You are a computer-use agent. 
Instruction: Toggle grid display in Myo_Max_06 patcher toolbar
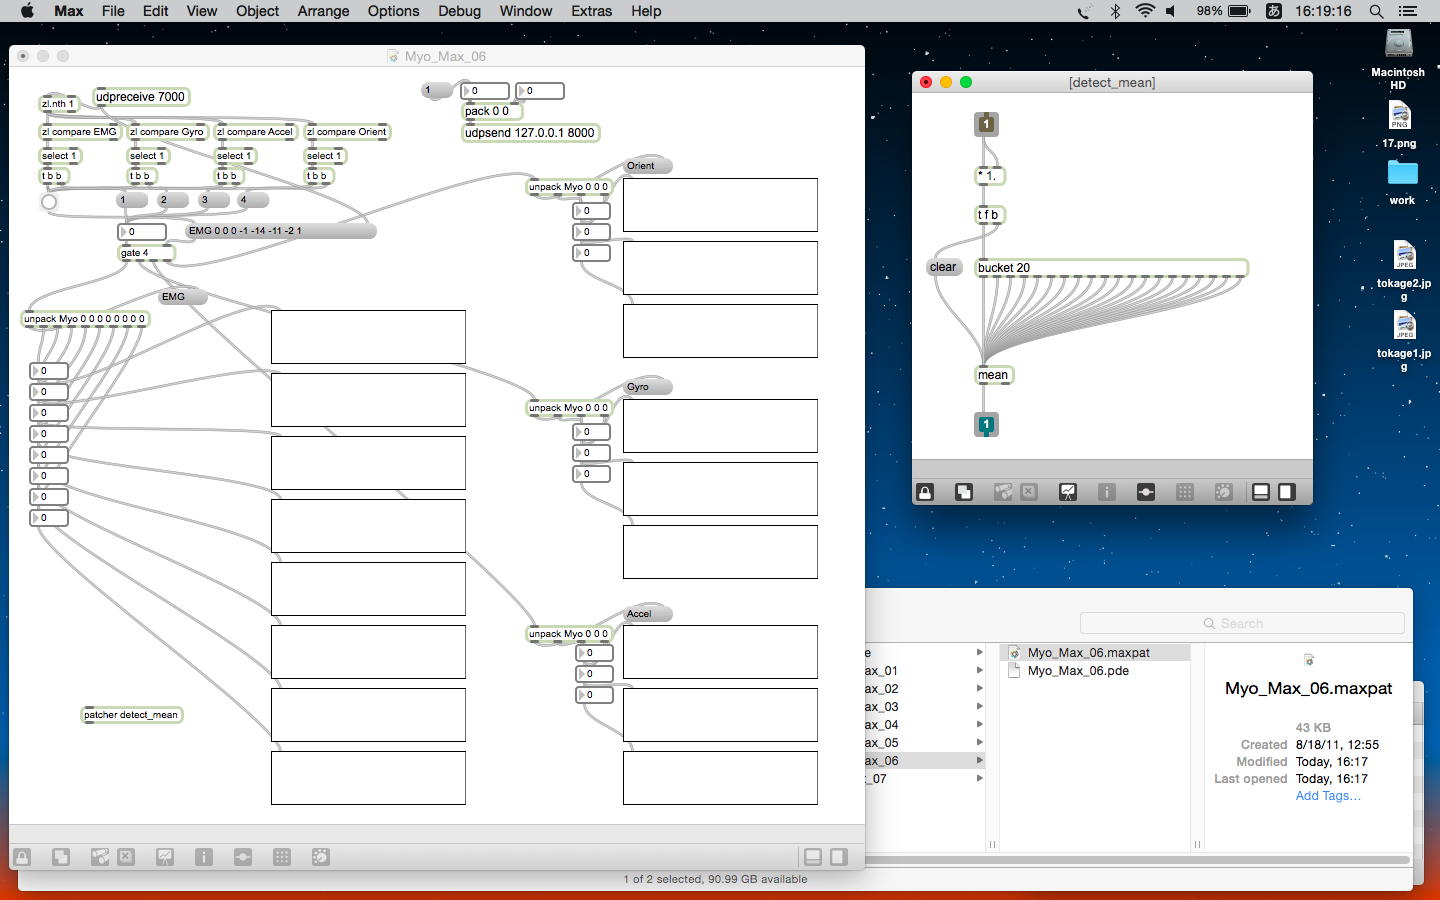[282, 857]
